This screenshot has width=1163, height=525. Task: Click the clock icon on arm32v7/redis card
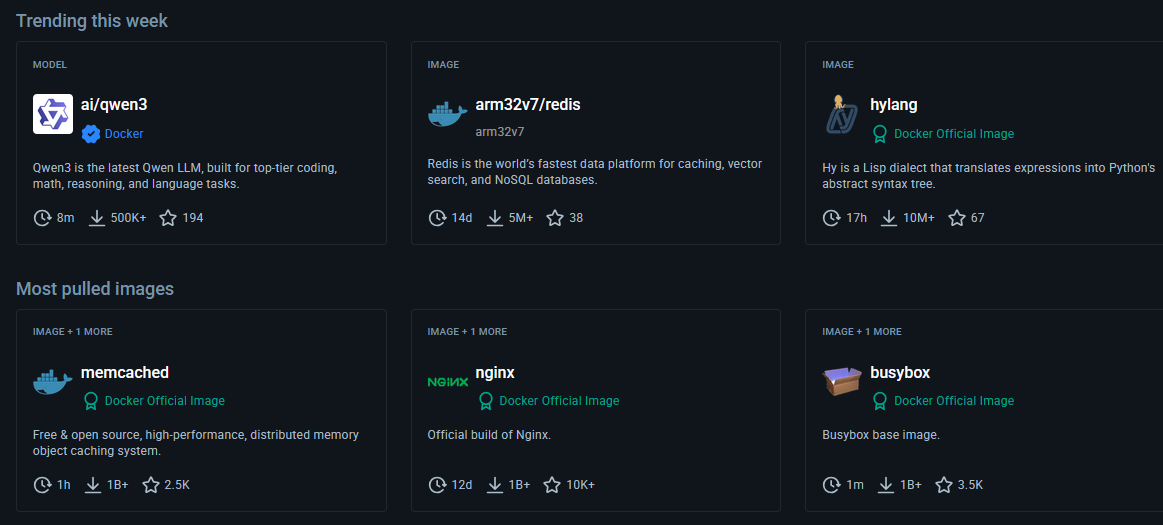point(438,218)
